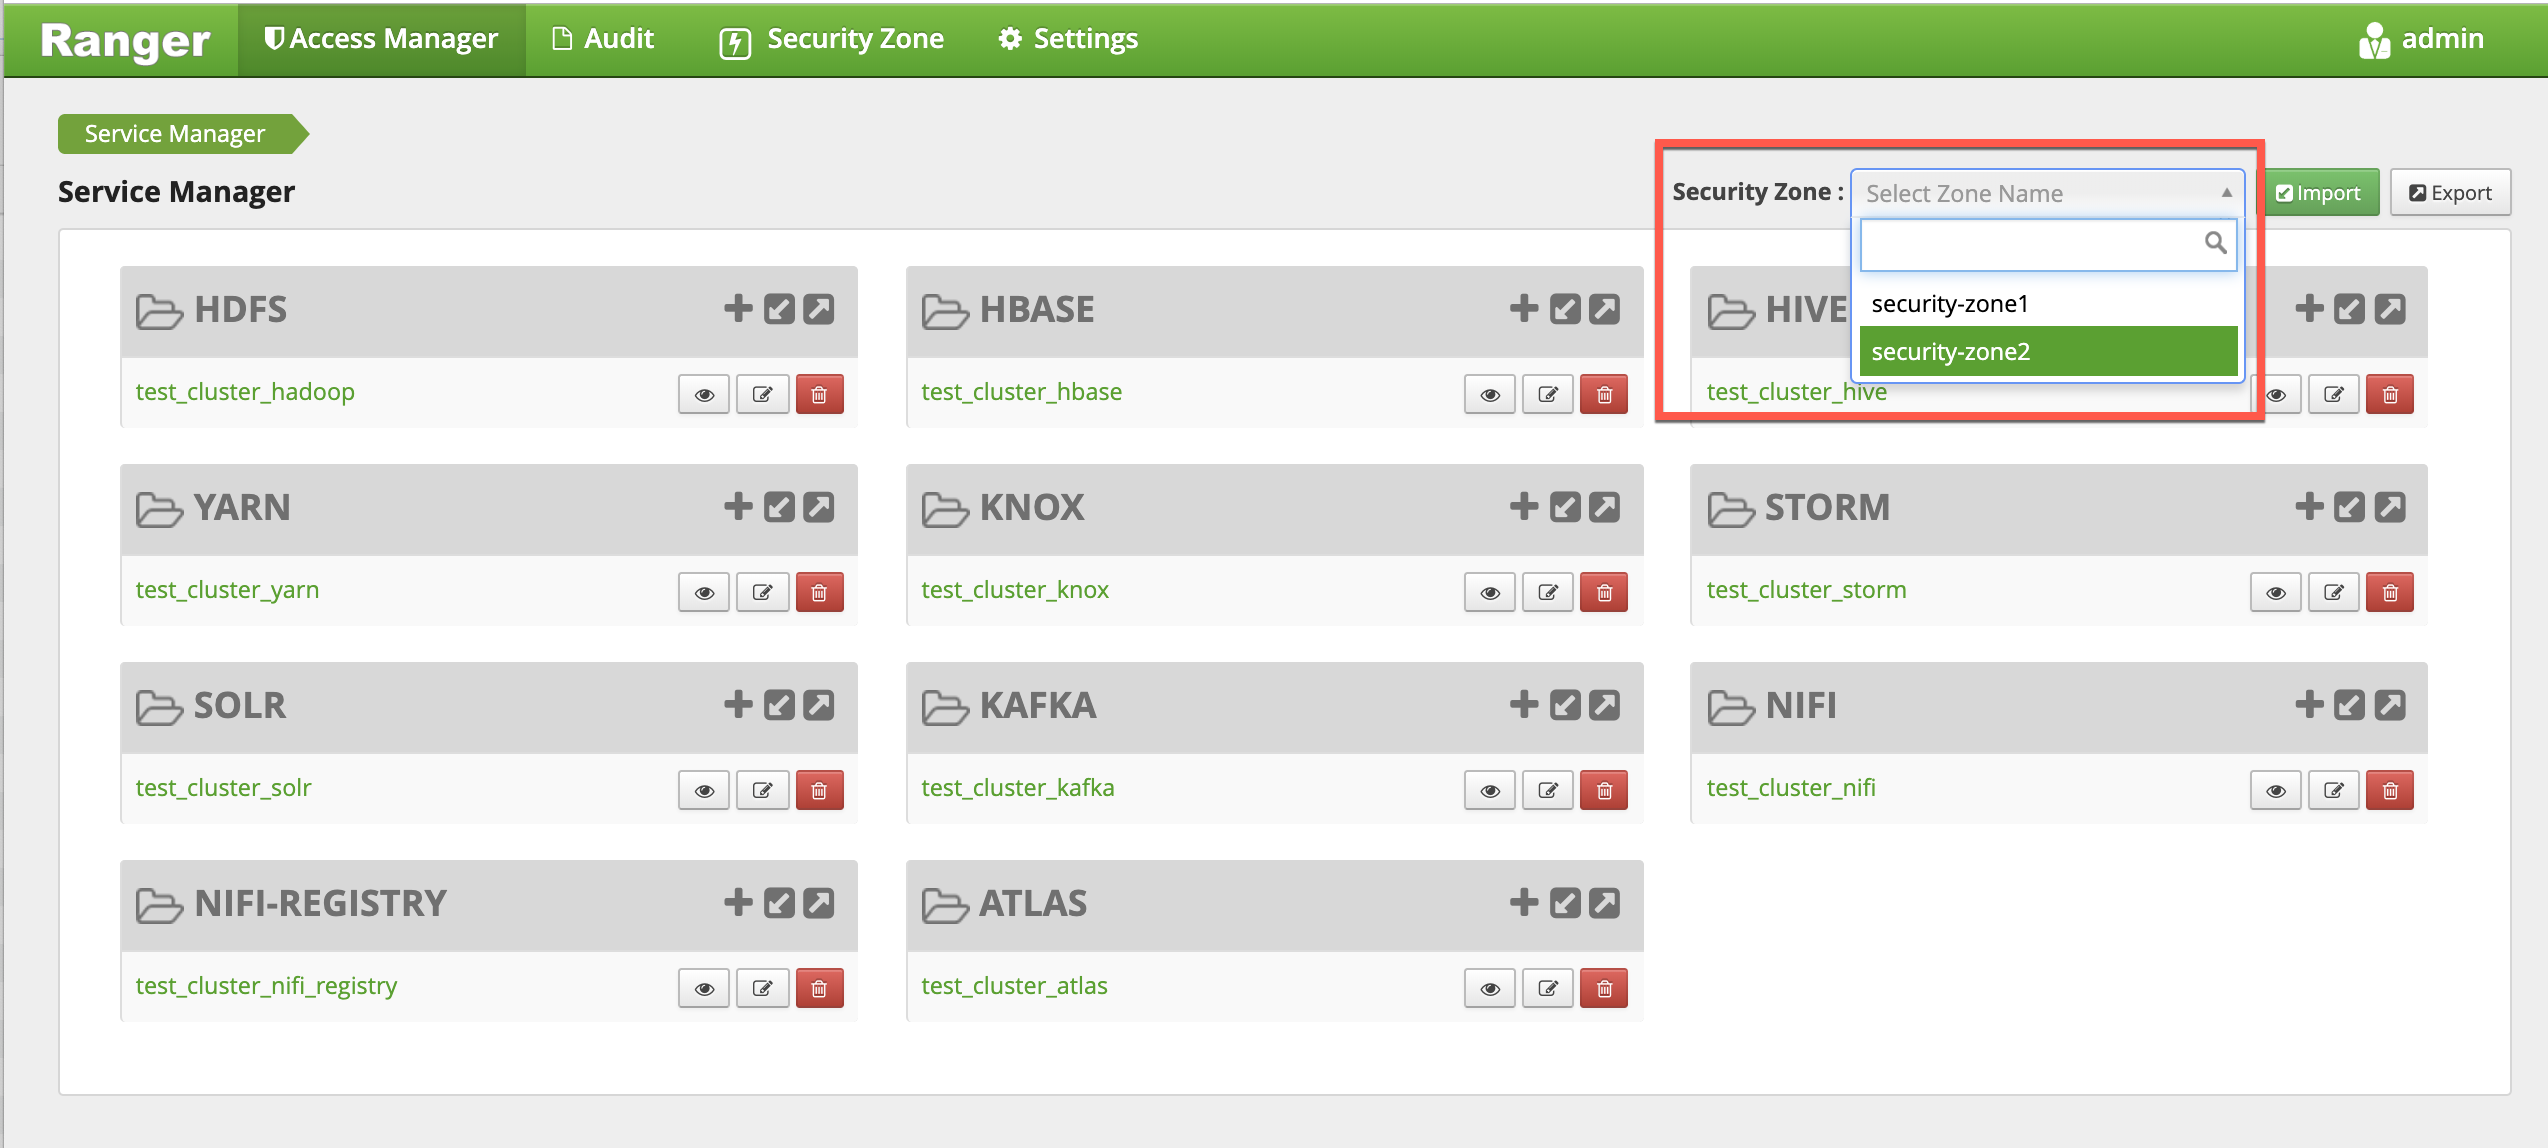Edit test_cluster_atlas service

click(1548, 988)
